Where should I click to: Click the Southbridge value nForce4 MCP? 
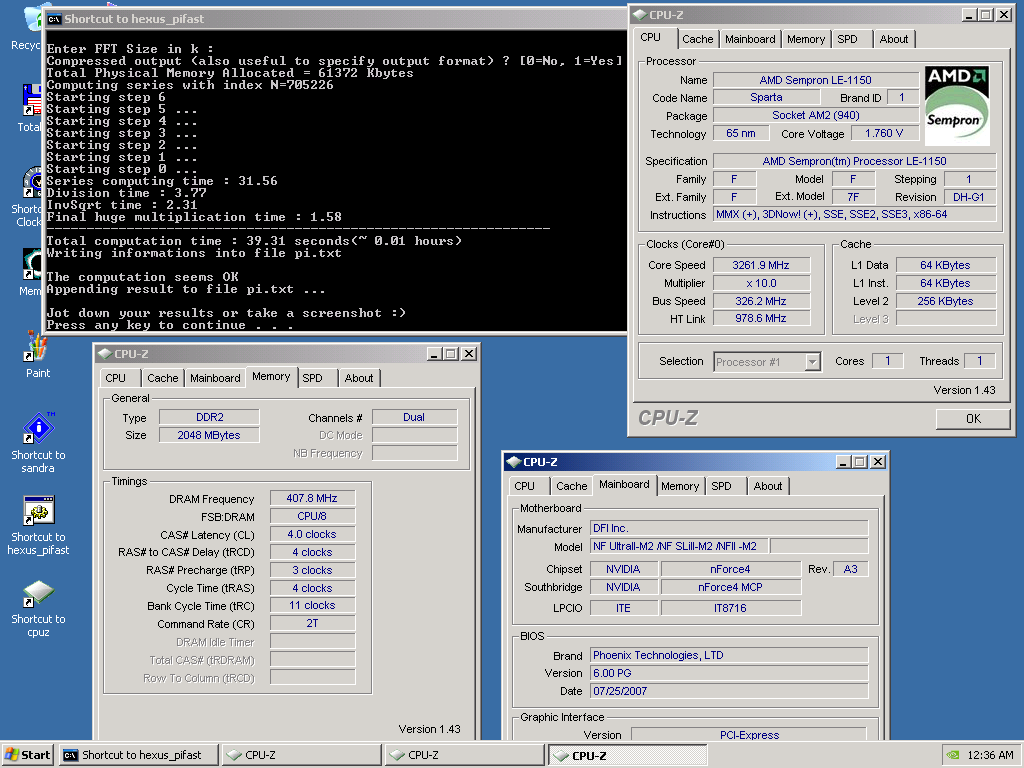[x=730, y=587]
